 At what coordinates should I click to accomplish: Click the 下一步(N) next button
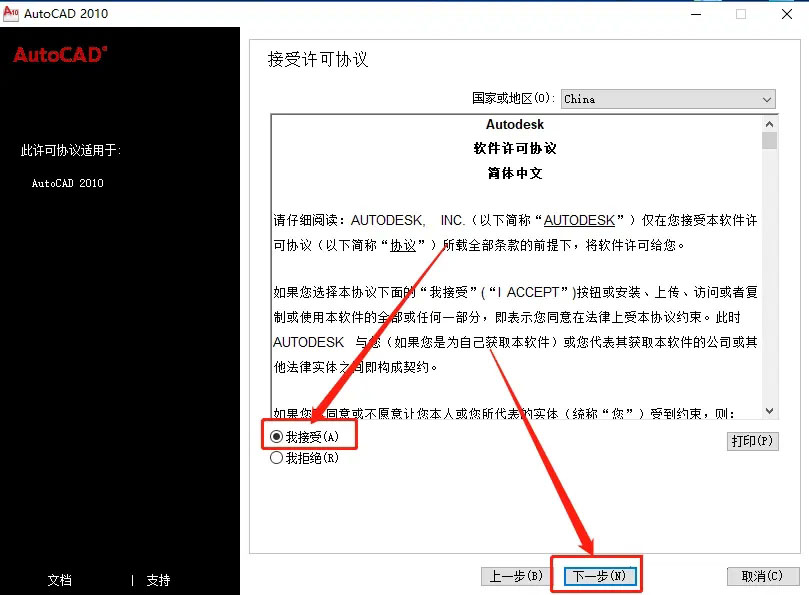click(597, 575)
